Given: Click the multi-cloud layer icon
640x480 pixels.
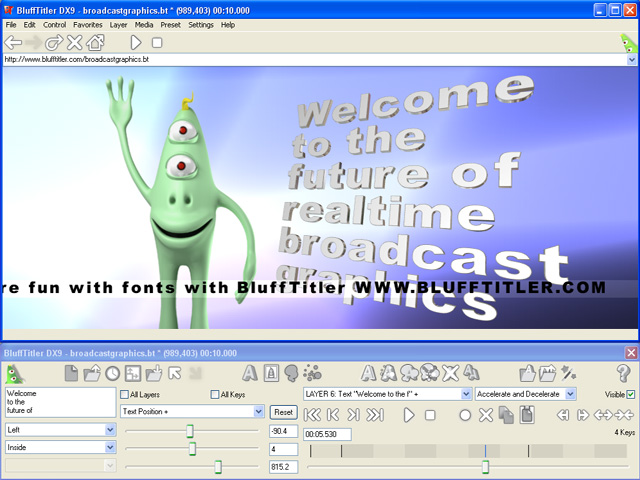Looking at the screenshot, I should [429, 372].
